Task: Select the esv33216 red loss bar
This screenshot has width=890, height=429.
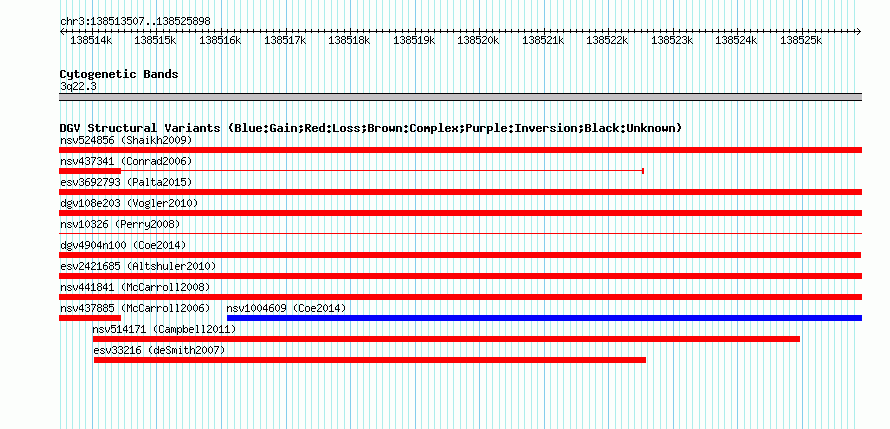Action: pyautogui.click(x=370, y=360)
